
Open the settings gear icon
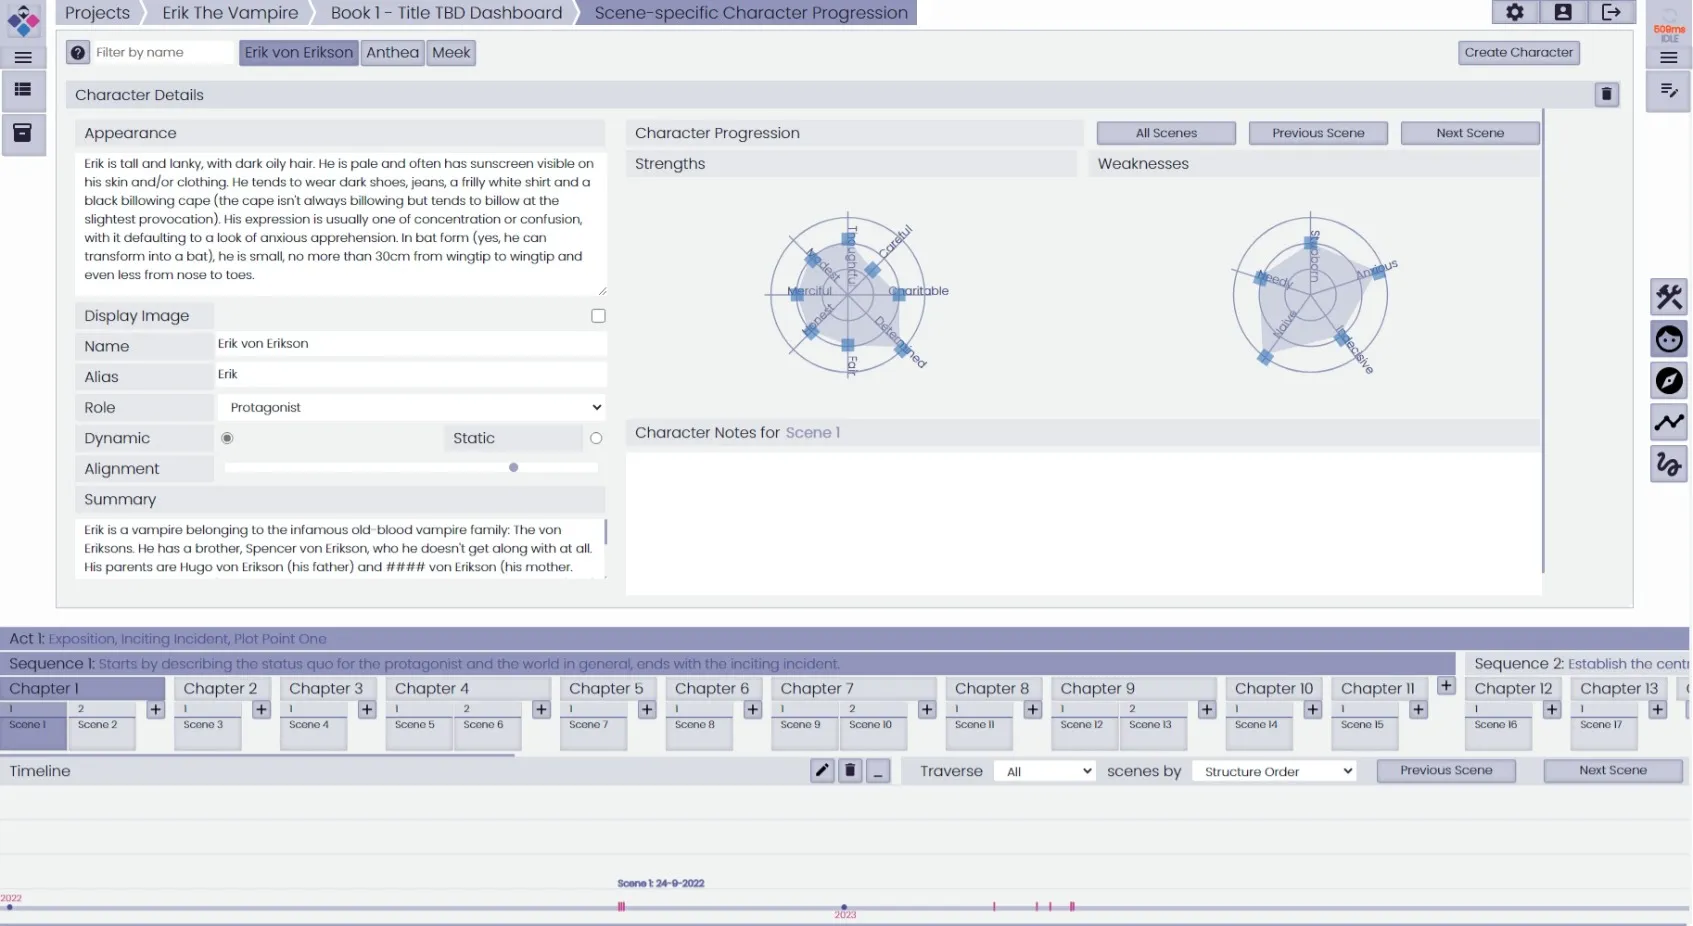1514,12
